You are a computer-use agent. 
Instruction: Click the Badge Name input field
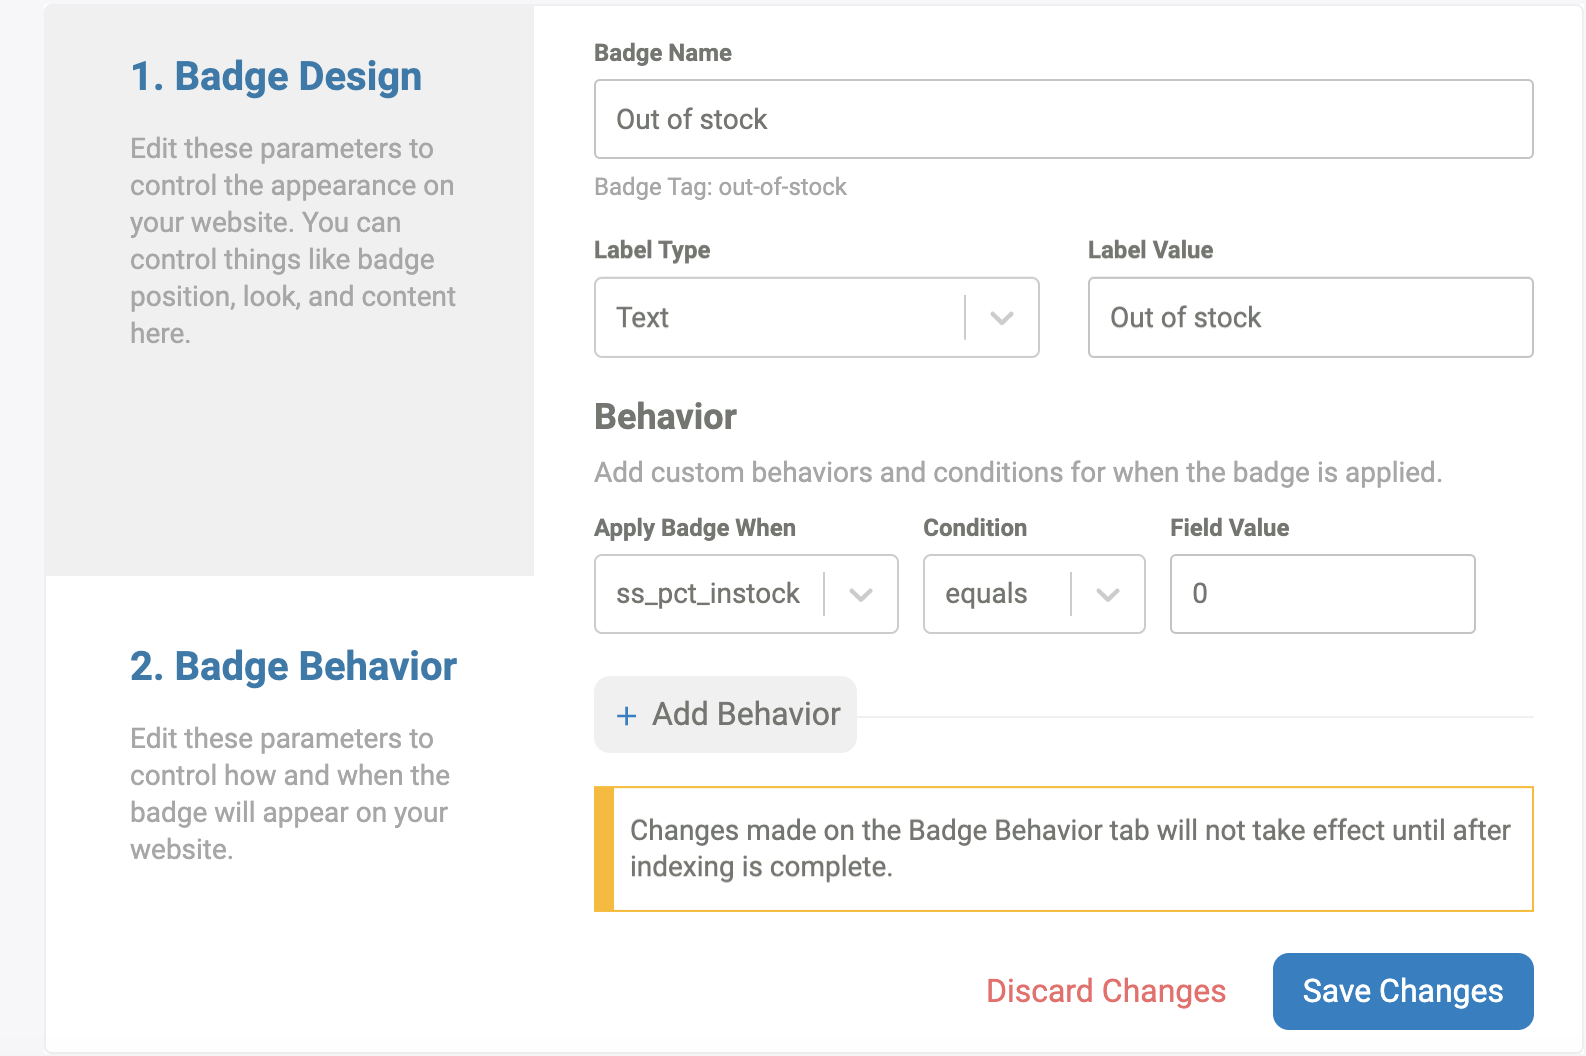point(1062,119)
